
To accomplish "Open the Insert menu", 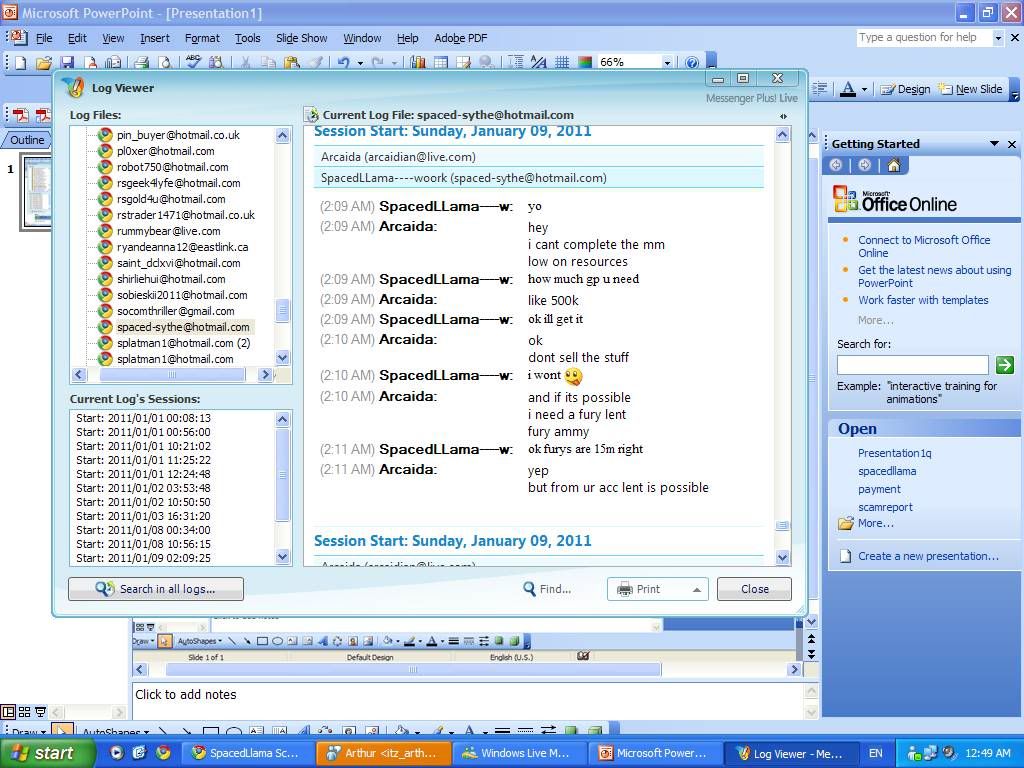I will pyautogui.click(x=155, y=38).
